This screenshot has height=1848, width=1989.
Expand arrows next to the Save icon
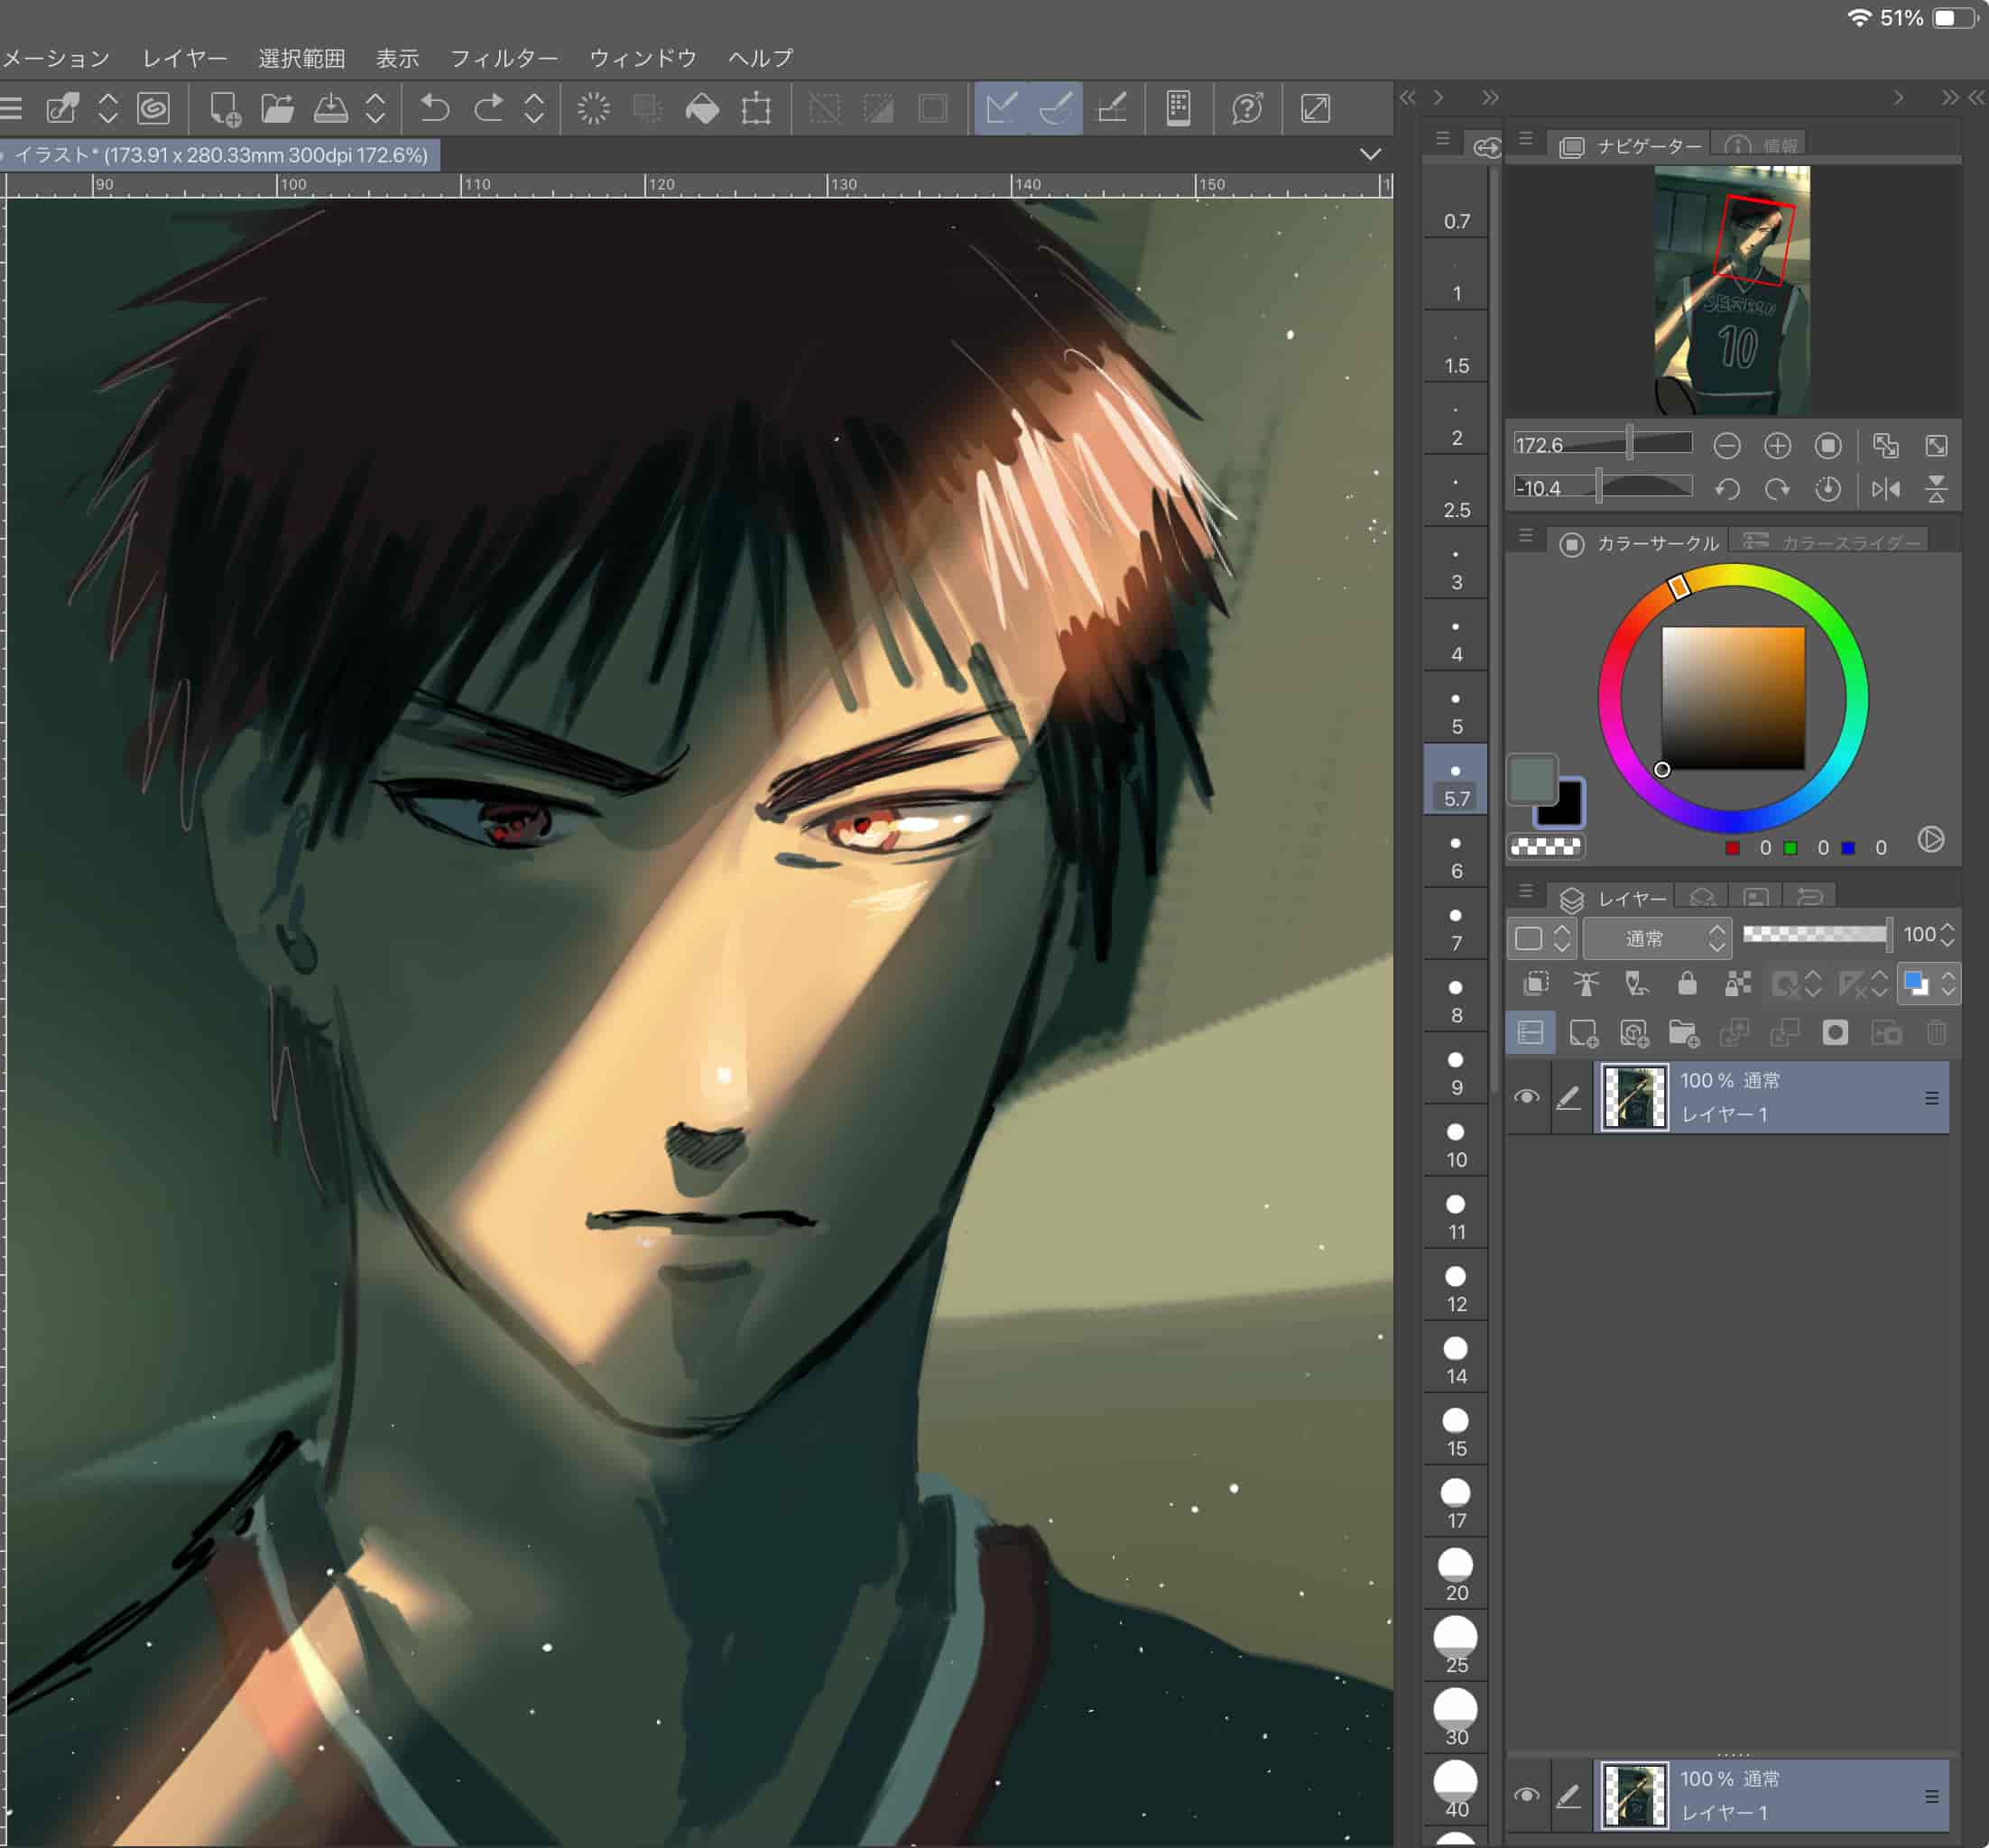(x=375, y=108)
